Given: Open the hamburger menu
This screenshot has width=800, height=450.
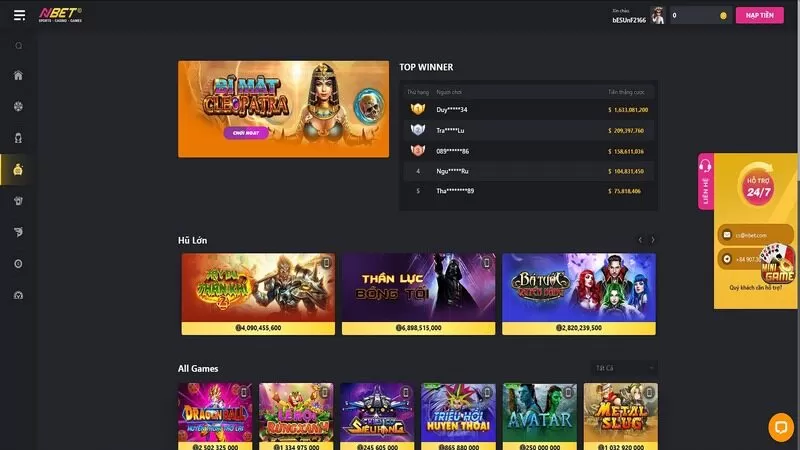Looking at the screenshot, I should pos(19,15).
